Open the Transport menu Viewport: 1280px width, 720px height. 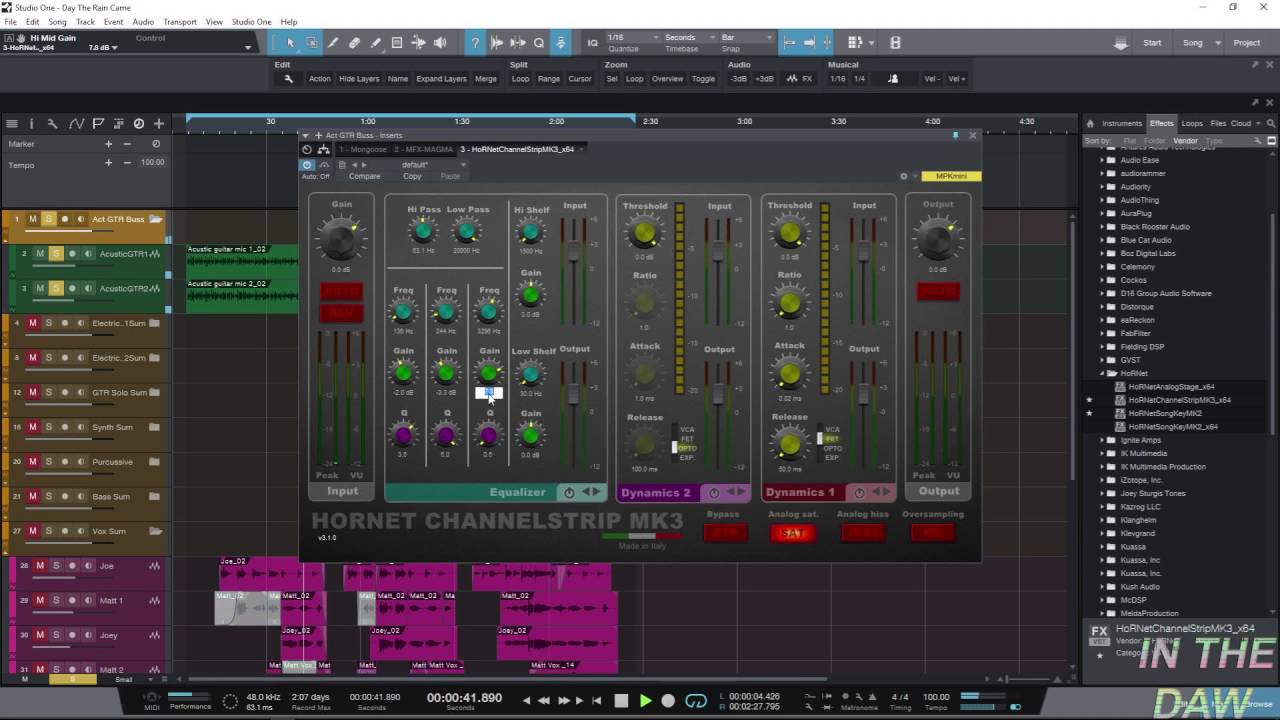point(180,22)
